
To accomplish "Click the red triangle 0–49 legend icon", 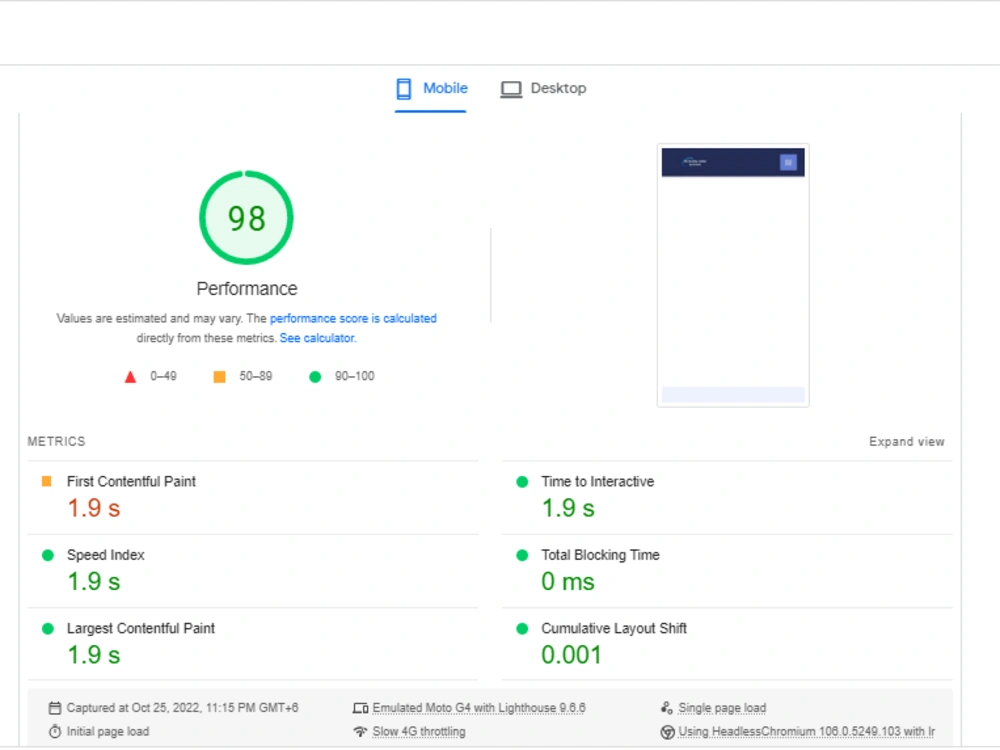I will pos(130,377).
